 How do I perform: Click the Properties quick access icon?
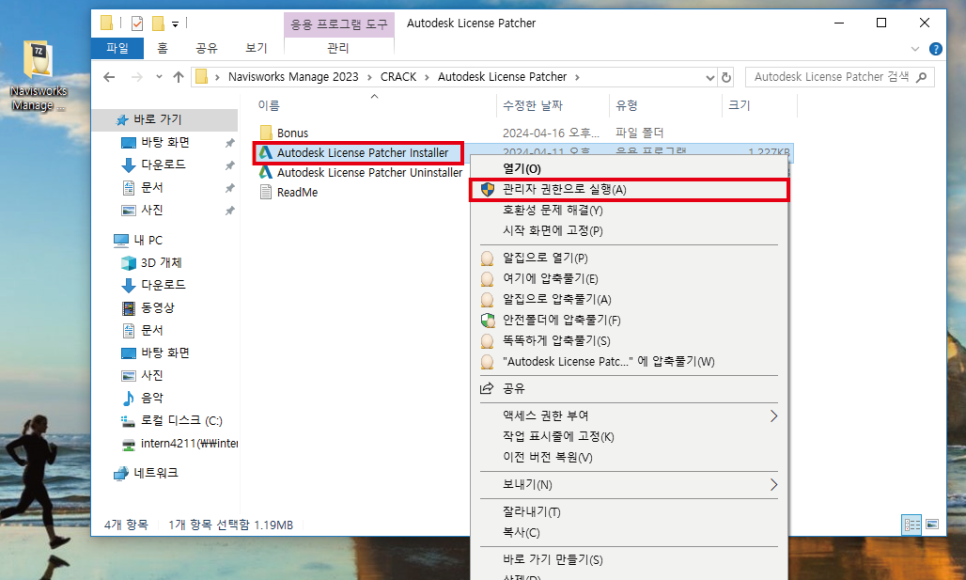[x=137, y=23]
